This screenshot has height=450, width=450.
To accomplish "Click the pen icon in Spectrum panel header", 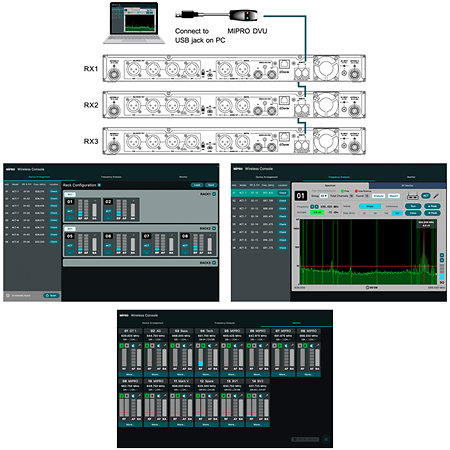I will click(436, 196).
